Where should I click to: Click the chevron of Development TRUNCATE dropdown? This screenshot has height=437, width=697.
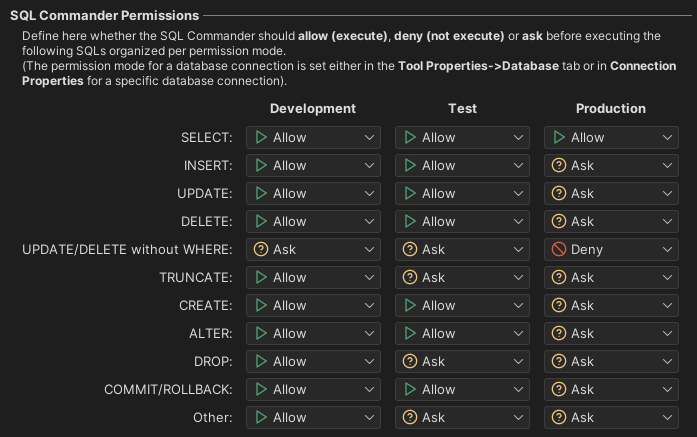point(369,277)
